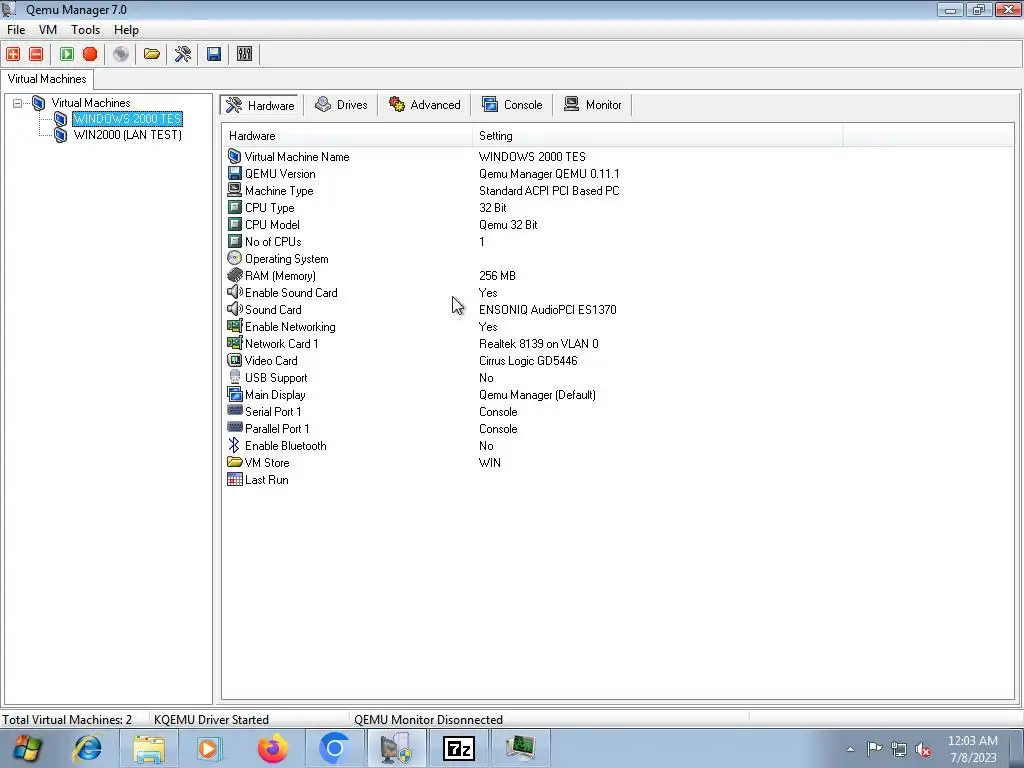Click the KQEMU Driver Started status text
The height and width of the screenshot is (768, 1024).
(211, 719)
